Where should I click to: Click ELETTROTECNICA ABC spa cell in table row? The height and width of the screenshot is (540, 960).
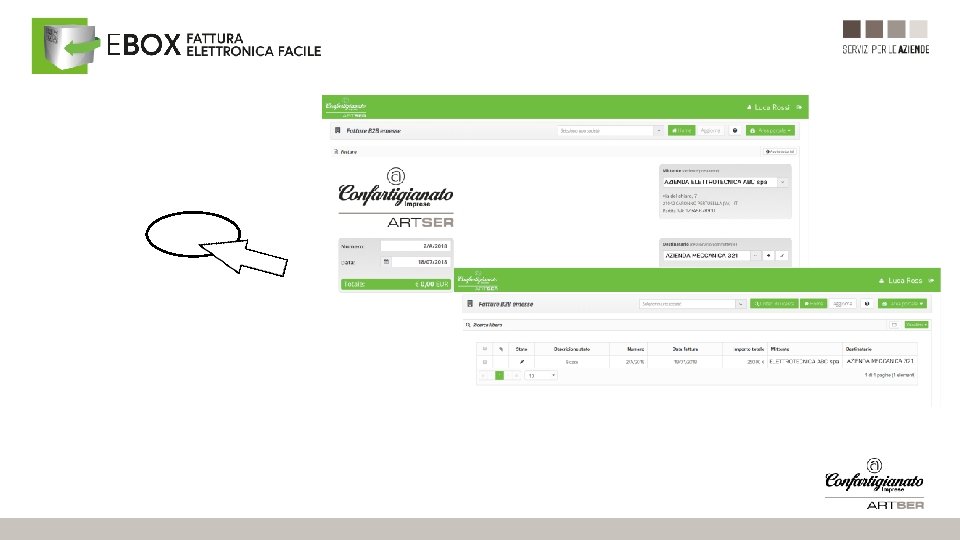pyautogui.click(x=804, y=362)
